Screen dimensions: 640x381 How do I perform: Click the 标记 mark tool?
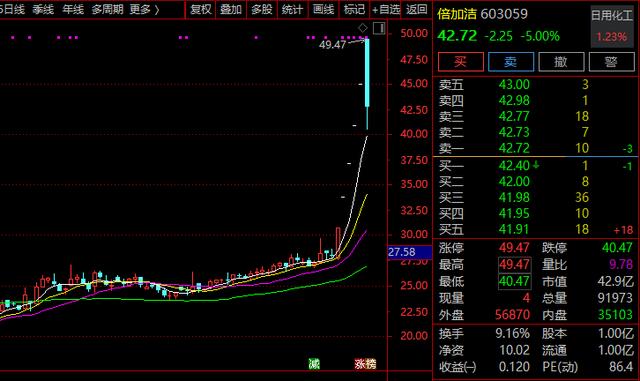(x=354, y=9)
